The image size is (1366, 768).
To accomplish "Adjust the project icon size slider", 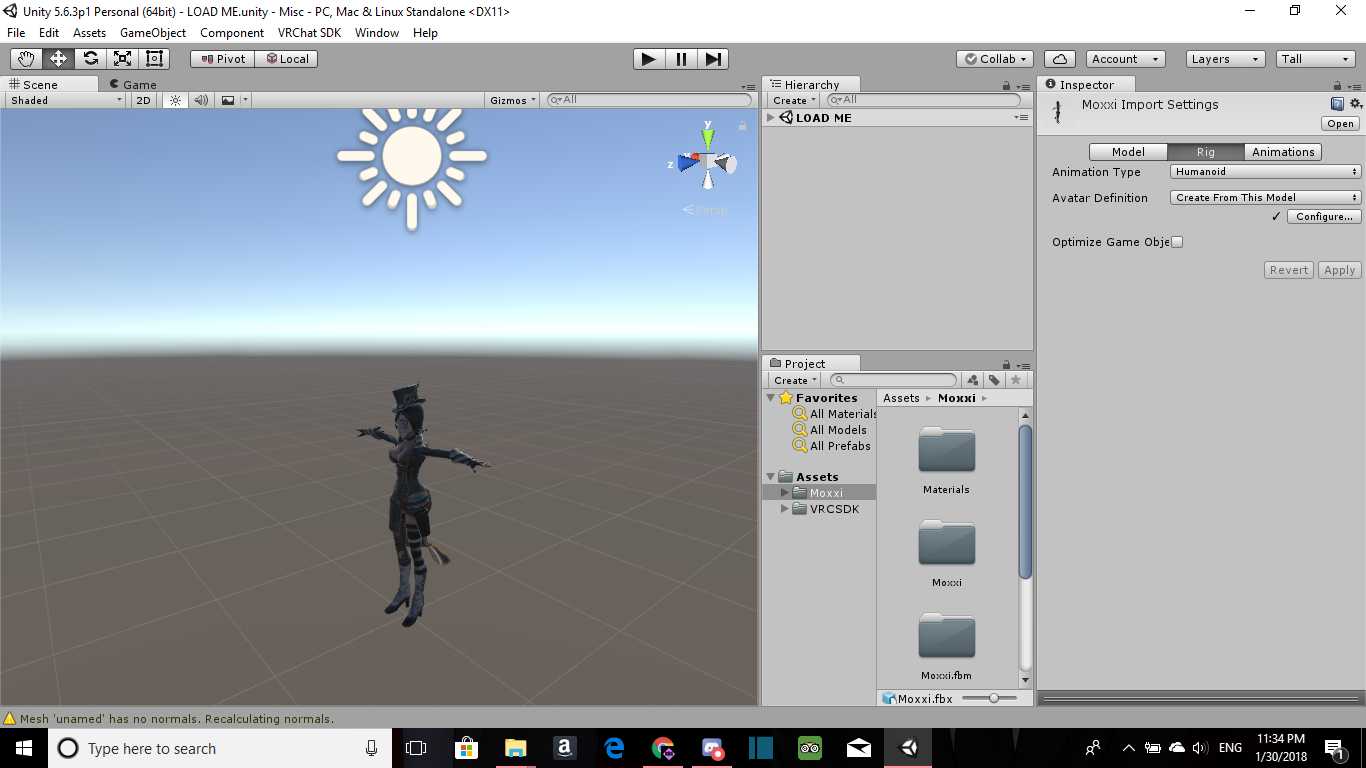I will click(993, 698).
